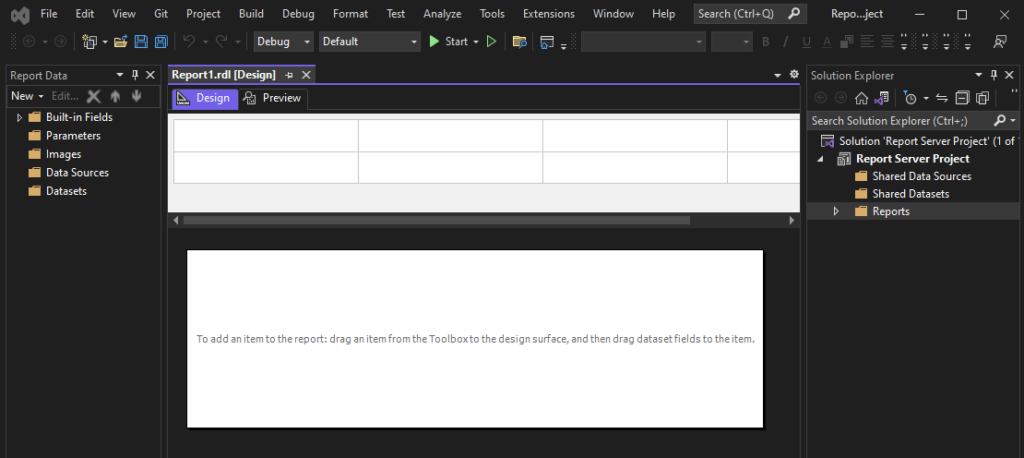Close the Report Data panel
The height and width of the screenshot is (458, 1024).
point(150,75)
